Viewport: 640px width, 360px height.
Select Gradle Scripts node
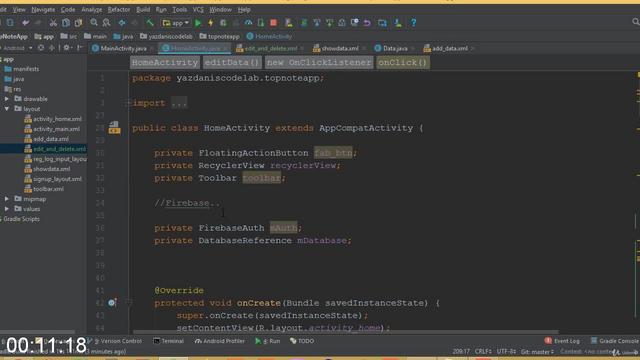pos(21,219)
